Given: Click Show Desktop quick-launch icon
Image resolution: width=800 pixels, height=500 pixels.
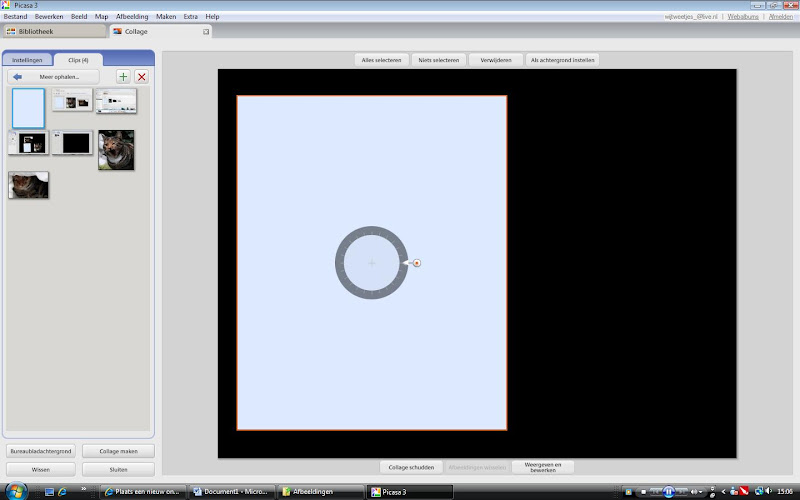Looking at the screenshot, I should 49,492.
